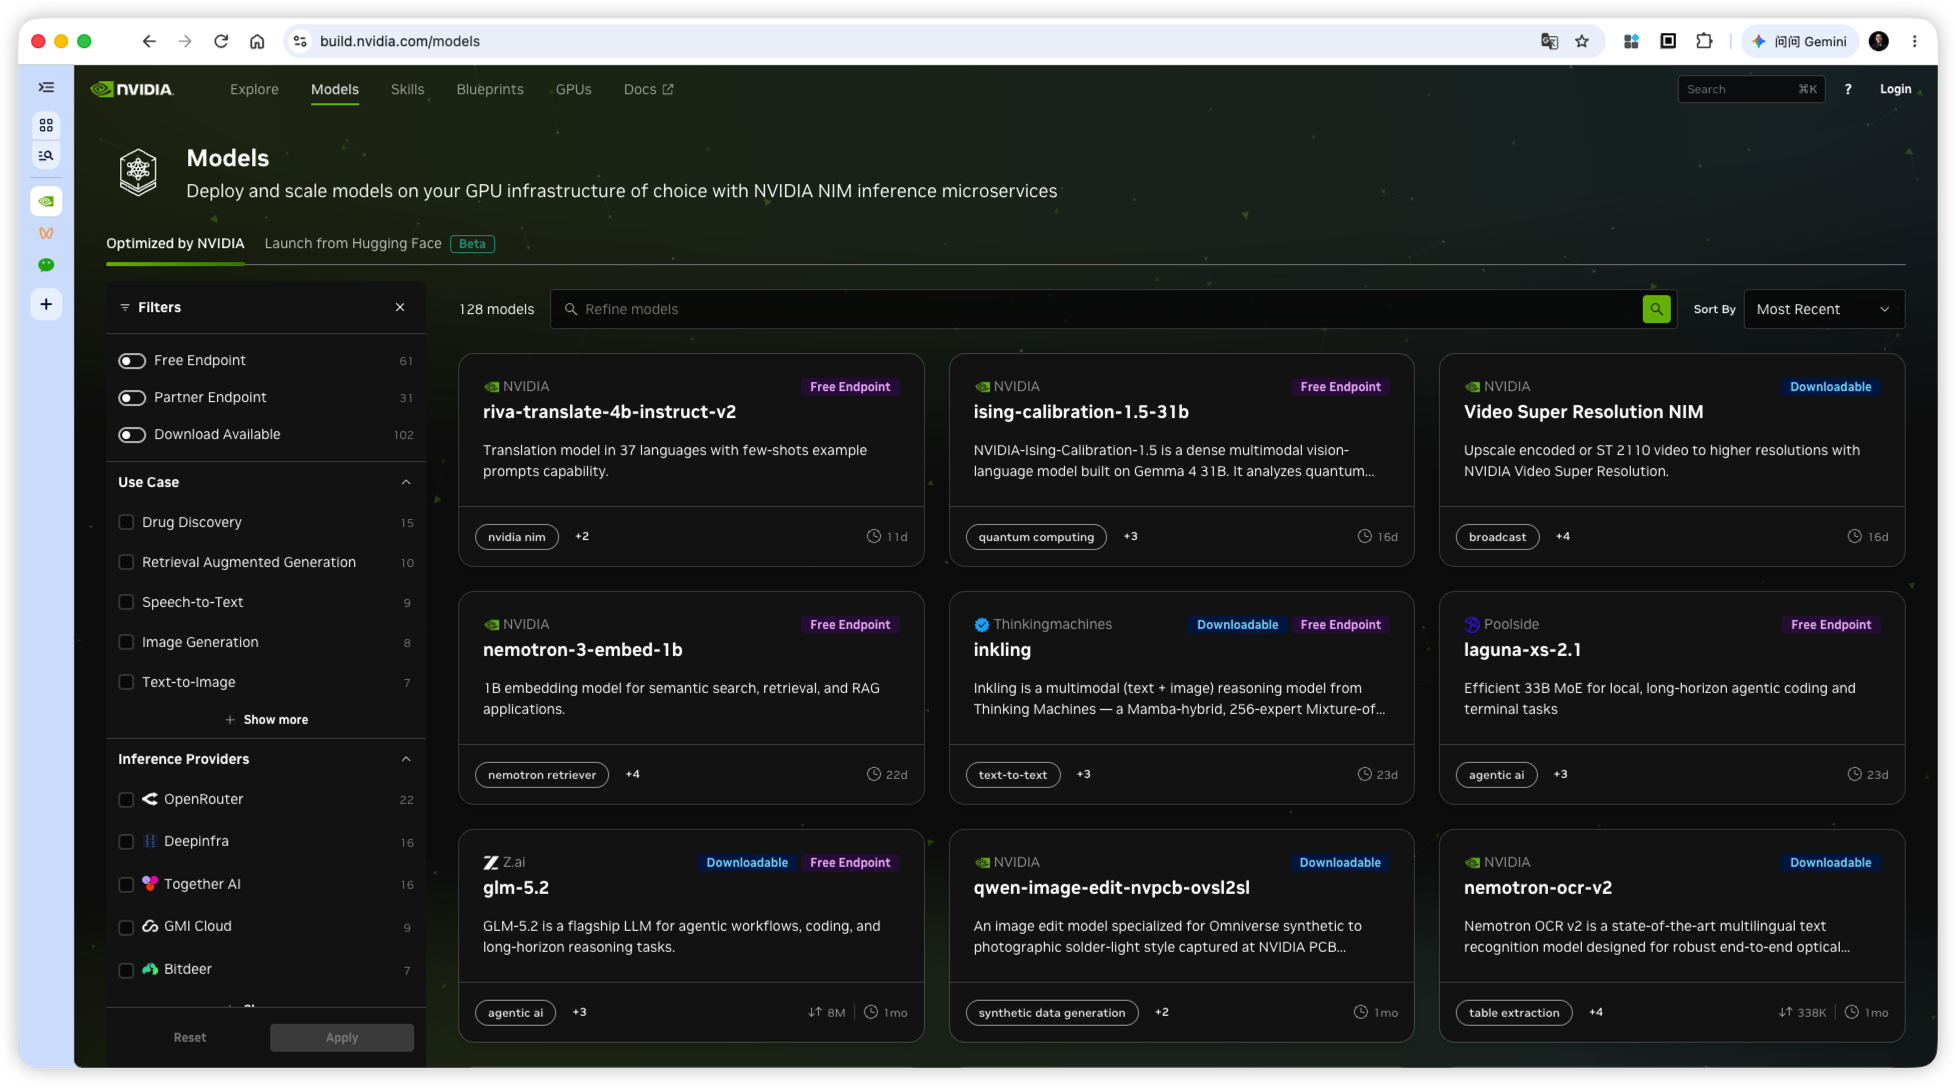
Task: Collapse the Inference Providers section chevron
Action: click(406, 759)
